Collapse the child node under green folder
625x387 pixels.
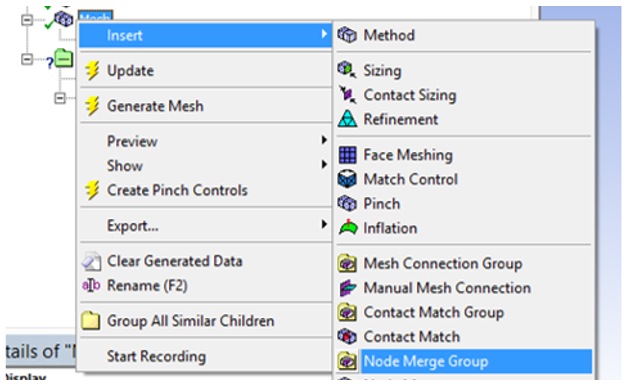pyautogui.click(x=60, y=98)
